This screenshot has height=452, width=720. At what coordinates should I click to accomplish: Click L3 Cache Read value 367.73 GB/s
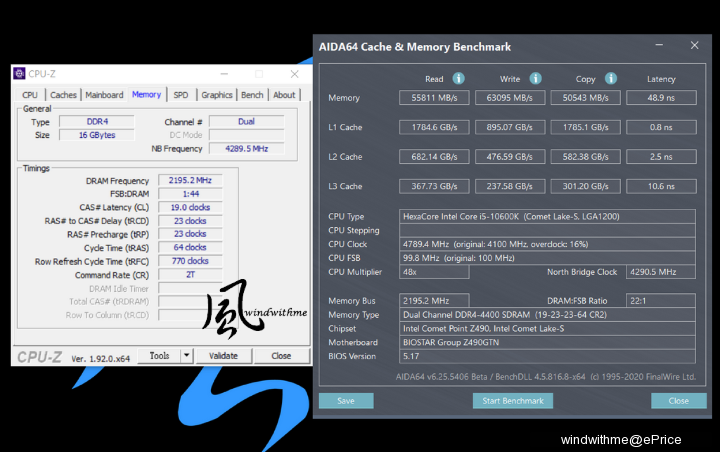(434, 186)
